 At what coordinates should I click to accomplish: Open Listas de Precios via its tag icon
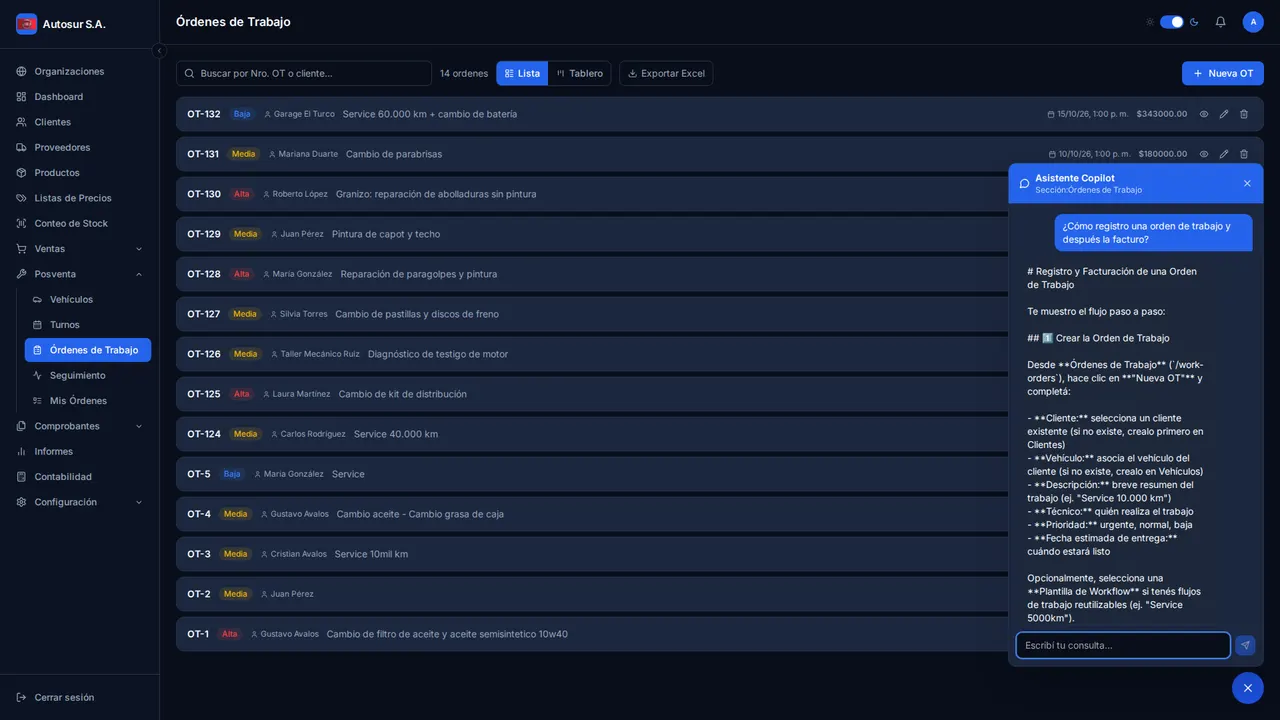pyautogui.click(x=21, y=198)
